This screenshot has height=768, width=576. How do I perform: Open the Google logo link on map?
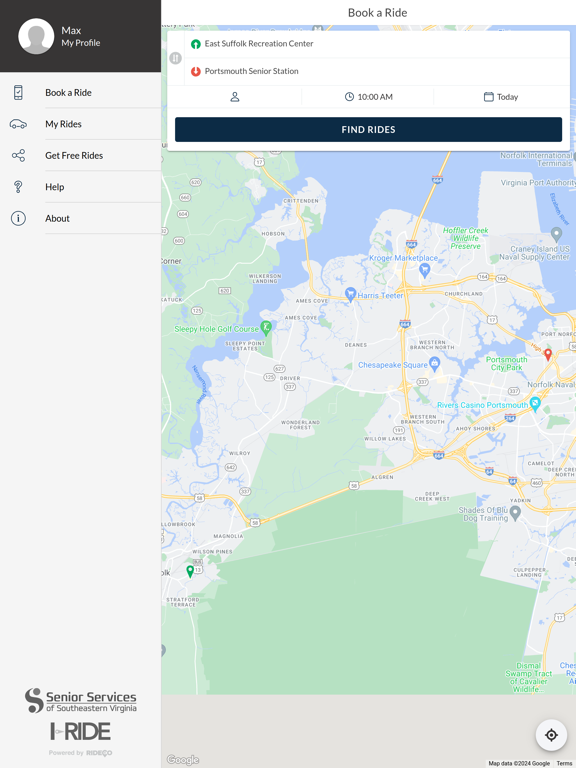(183, 760)
